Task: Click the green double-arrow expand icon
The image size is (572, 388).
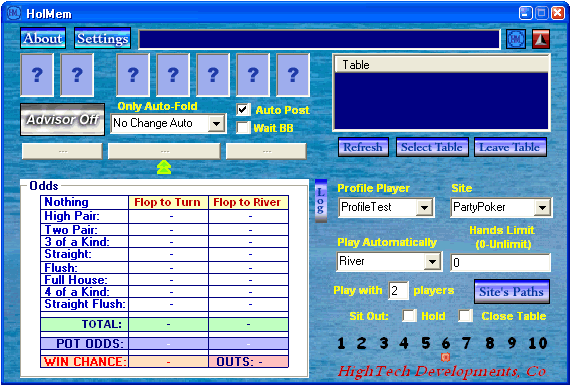Action: pyautogui.click(x=164, y=167)
